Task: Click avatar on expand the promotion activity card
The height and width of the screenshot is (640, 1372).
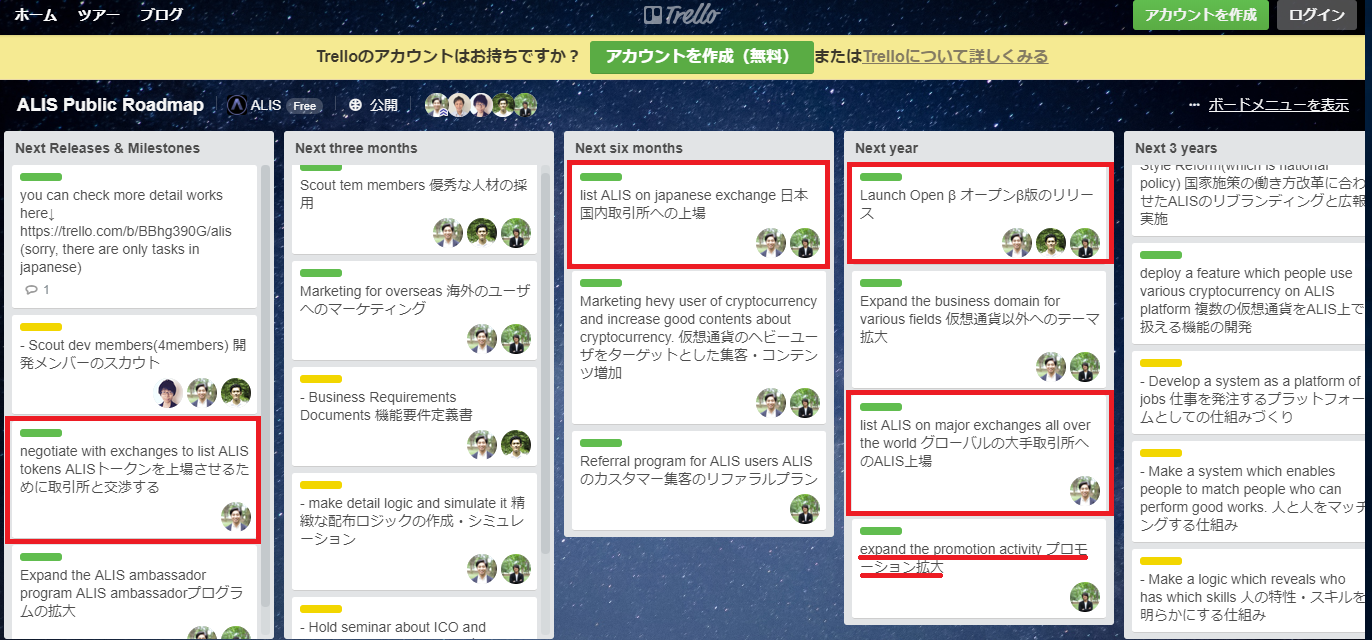Action: pyautogui.click(x=1084, y=597)
